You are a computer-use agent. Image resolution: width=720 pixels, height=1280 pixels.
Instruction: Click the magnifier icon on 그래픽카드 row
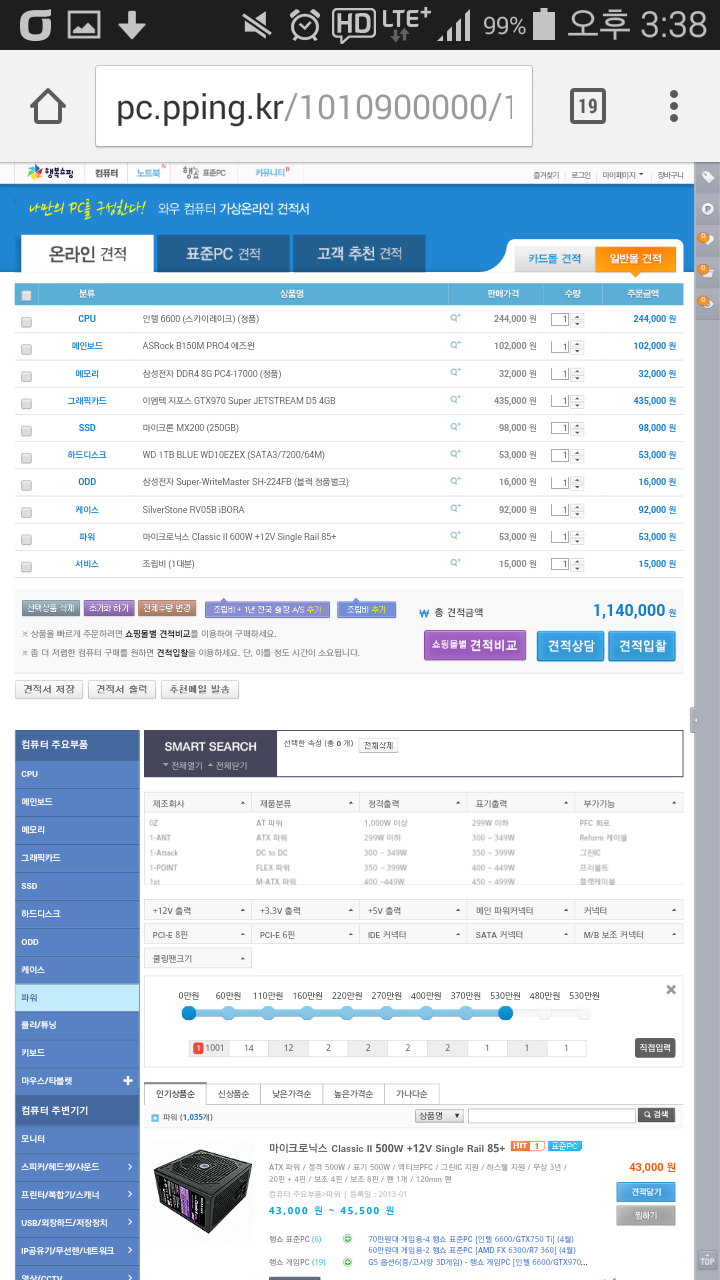pyautogui.click(x=456, y=399)
